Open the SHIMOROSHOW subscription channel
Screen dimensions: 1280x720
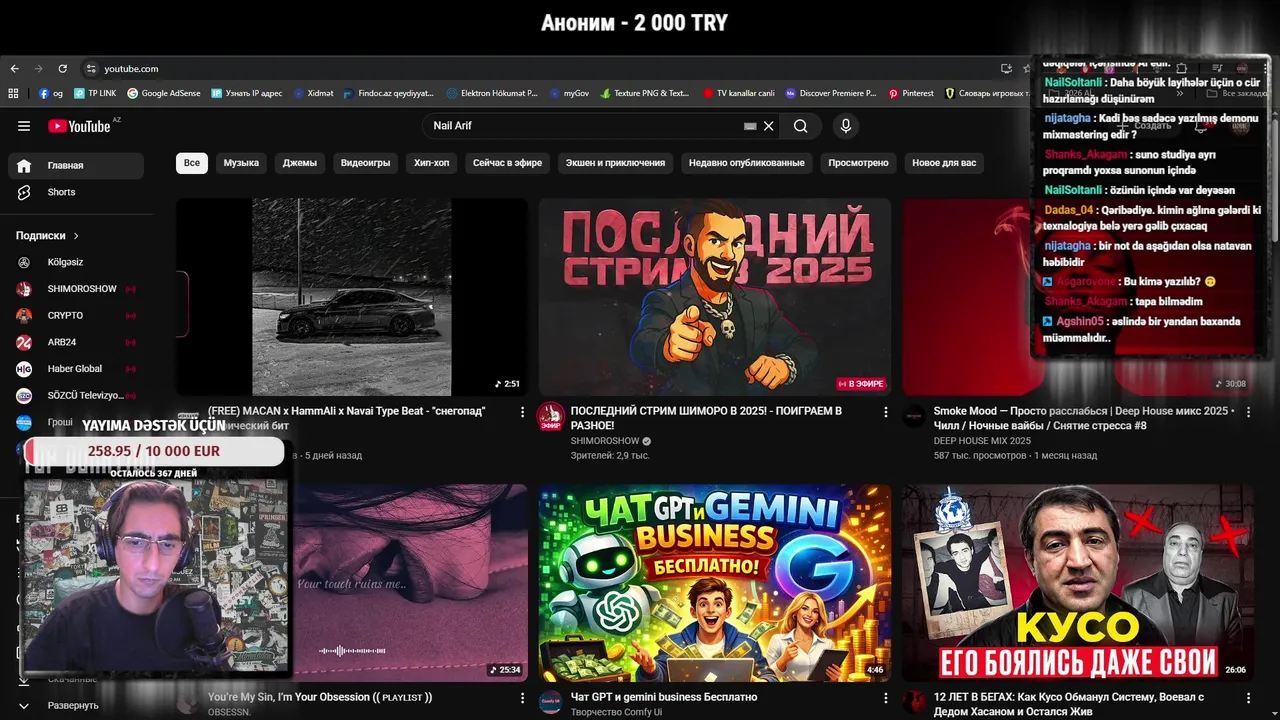[x=76, y=289]
